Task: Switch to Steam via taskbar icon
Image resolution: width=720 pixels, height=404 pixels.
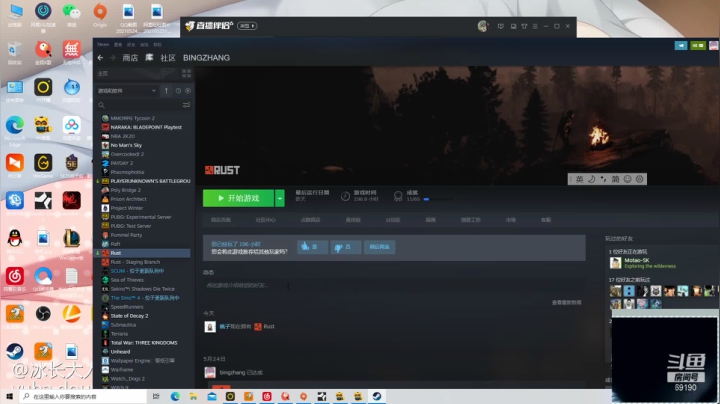Action: tap(377, 396)
